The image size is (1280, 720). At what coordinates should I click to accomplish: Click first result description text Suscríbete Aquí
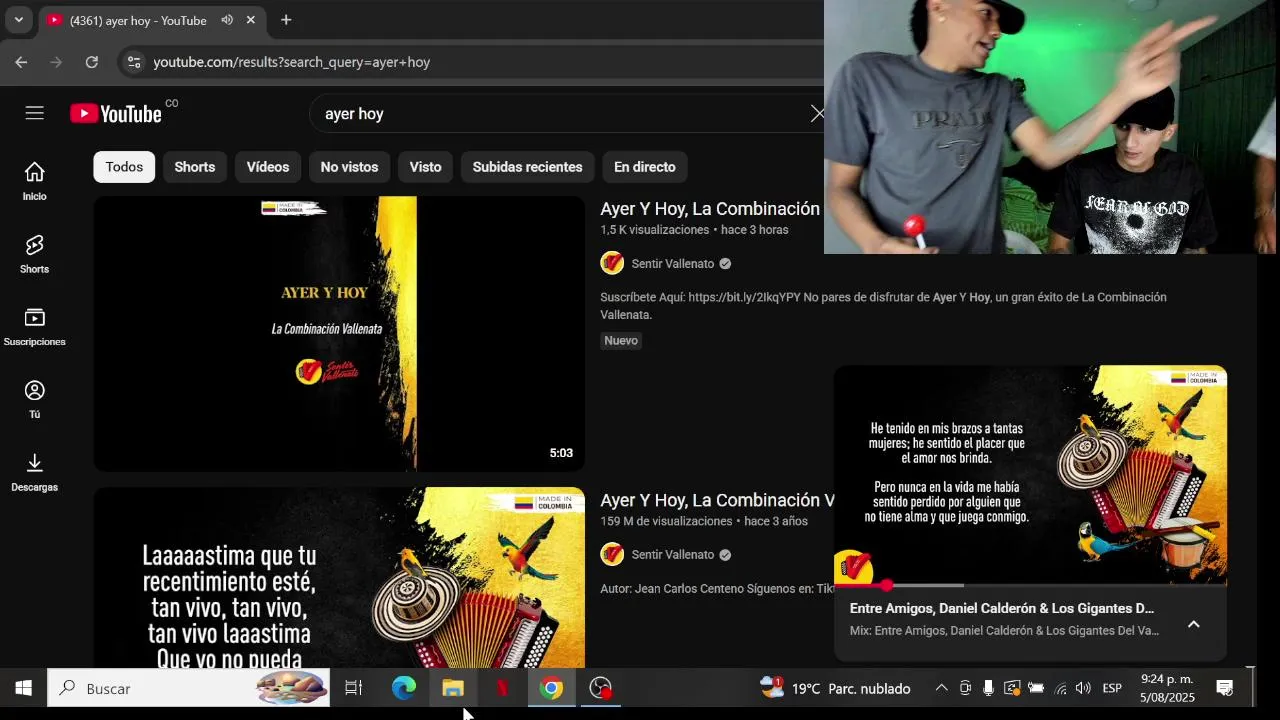883,306
